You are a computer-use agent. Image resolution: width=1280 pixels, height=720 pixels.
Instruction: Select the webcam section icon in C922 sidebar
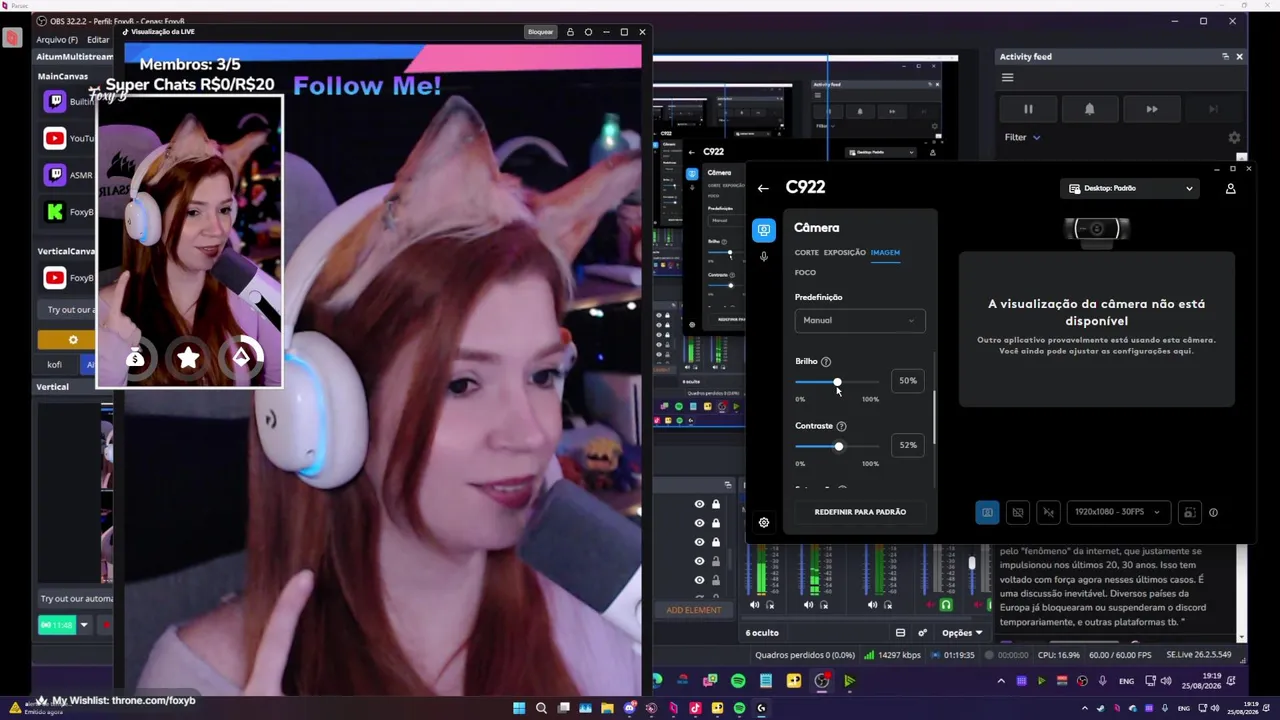tap(764, 231)
